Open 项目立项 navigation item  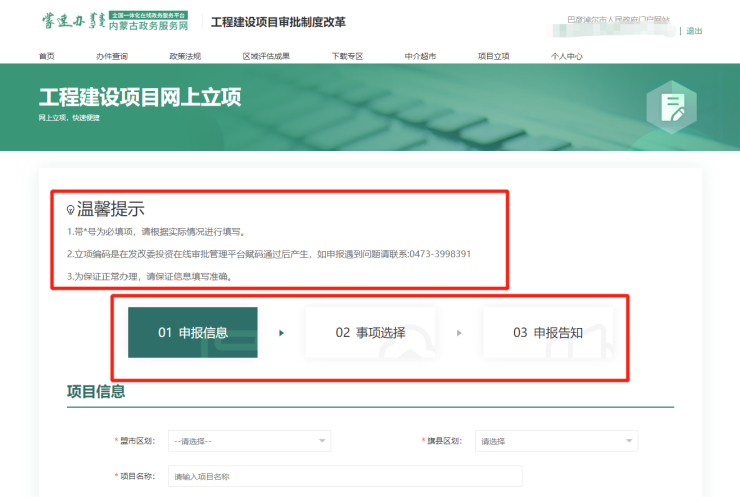click(493, 56)
